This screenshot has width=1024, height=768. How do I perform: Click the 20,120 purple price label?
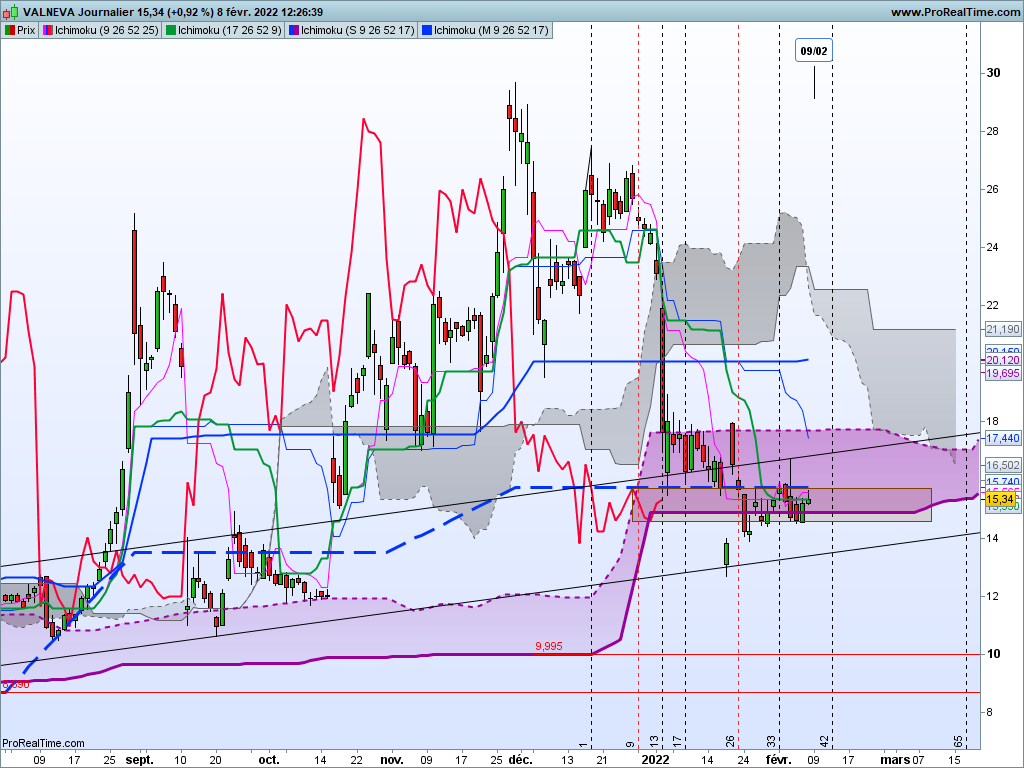point(1002,360)
